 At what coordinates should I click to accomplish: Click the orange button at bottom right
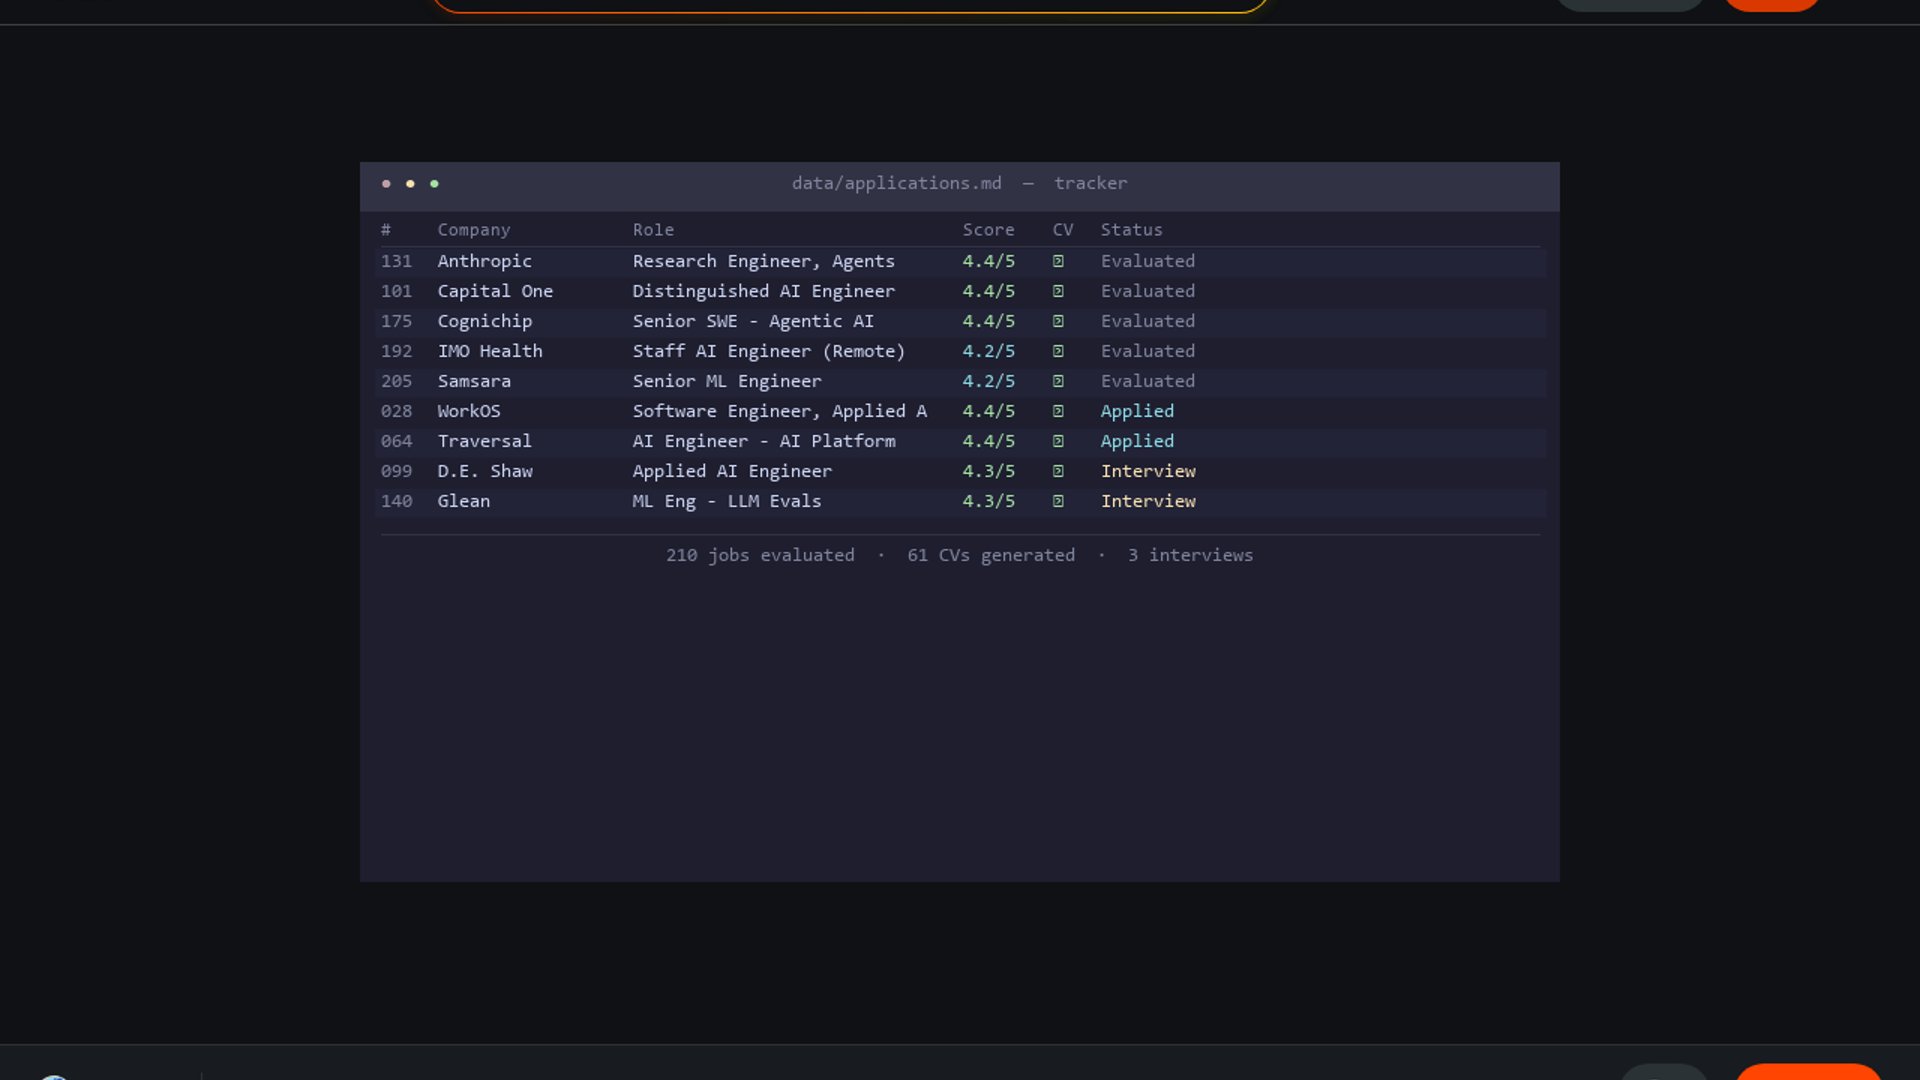1808,1072
